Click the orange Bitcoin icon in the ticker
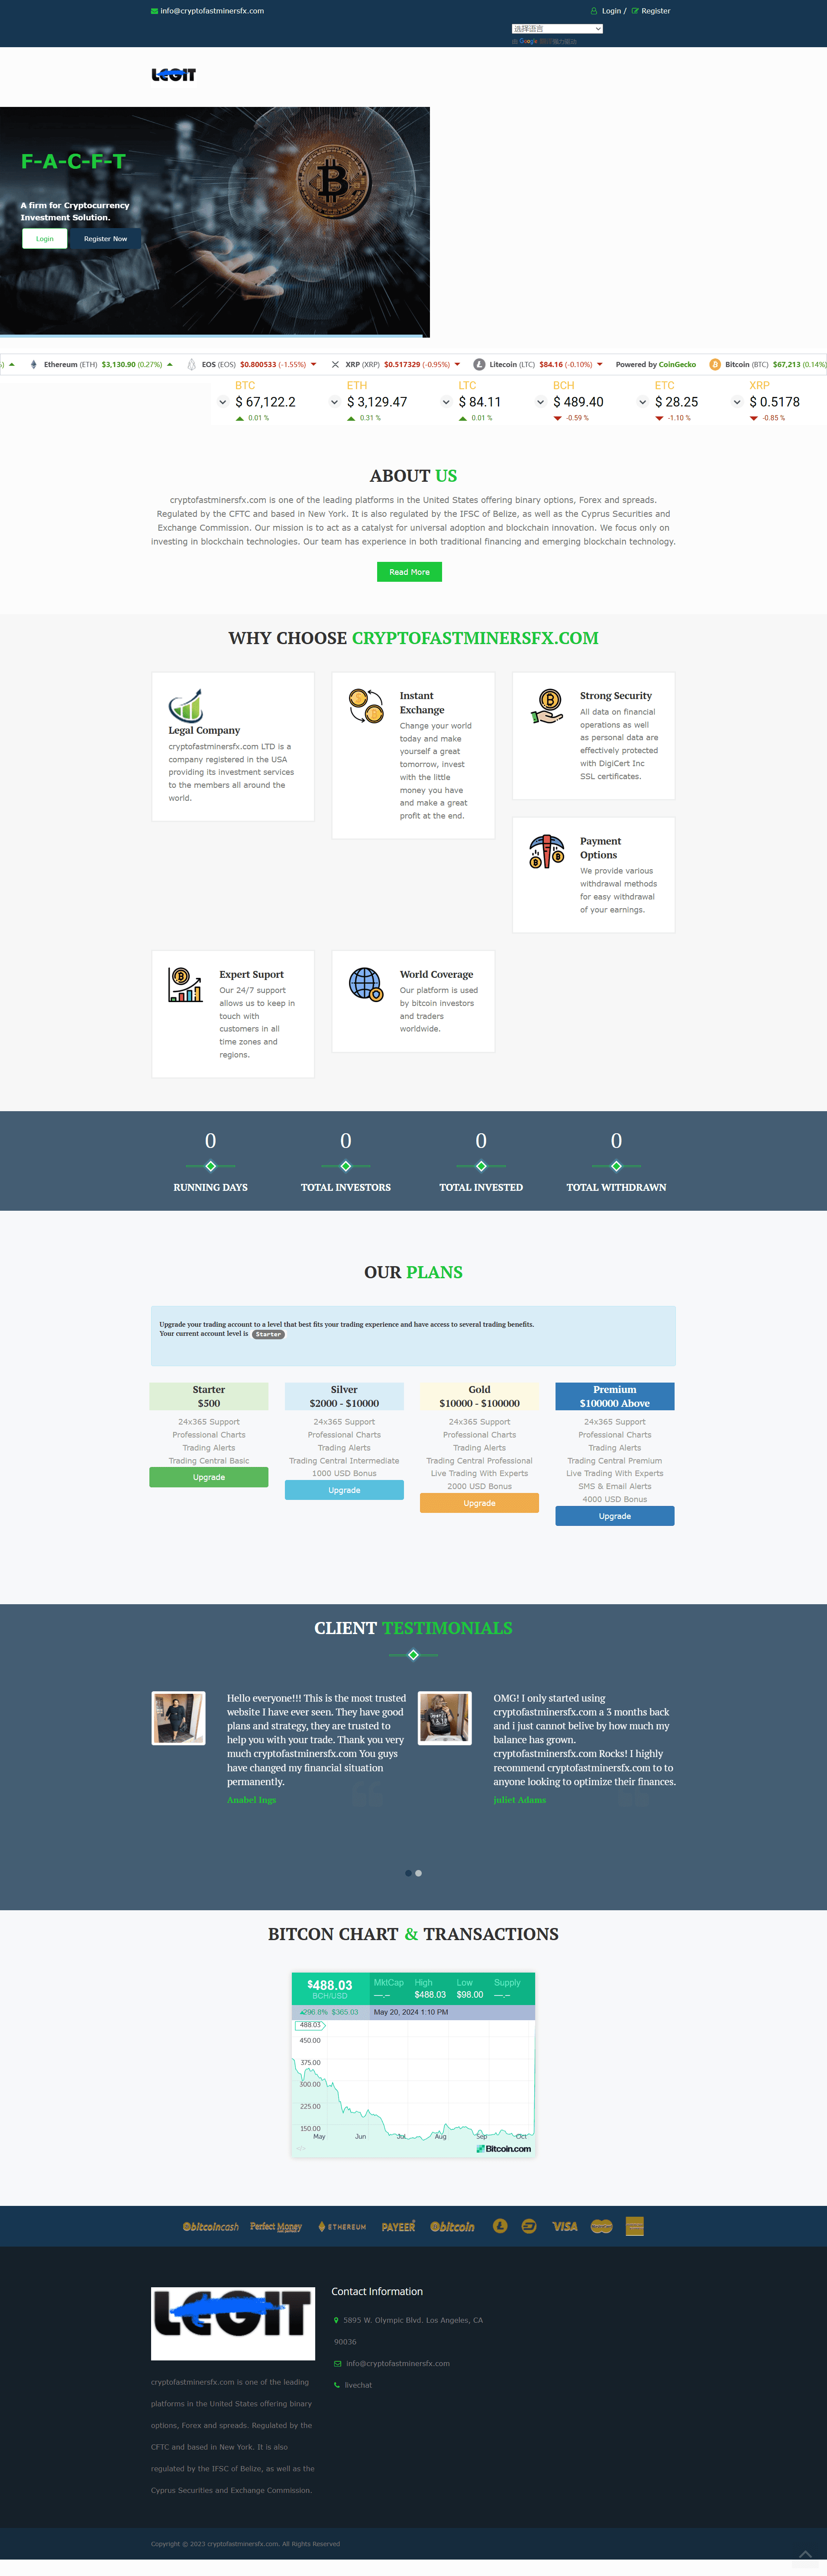The height and width of the screenshot is (2576, 827). [x=714, y=364]
